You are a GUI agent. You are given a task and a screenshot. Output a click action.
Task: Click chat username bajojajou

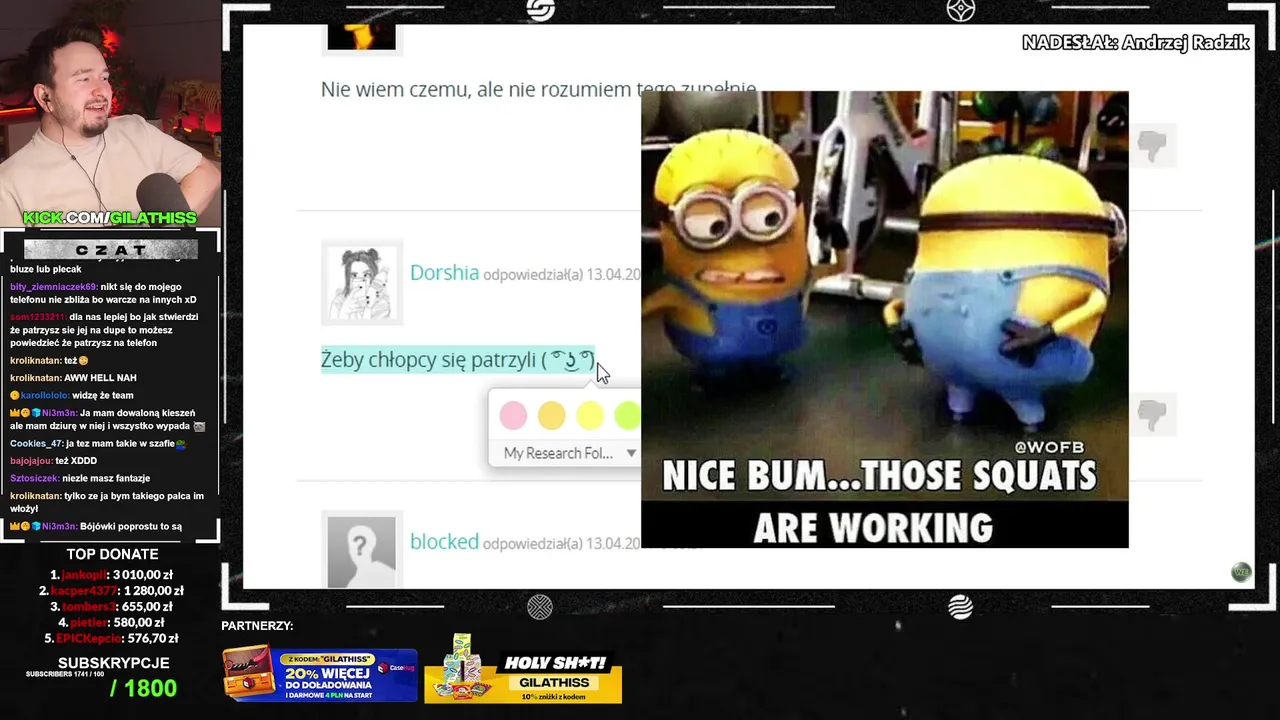tap(31, 461)
